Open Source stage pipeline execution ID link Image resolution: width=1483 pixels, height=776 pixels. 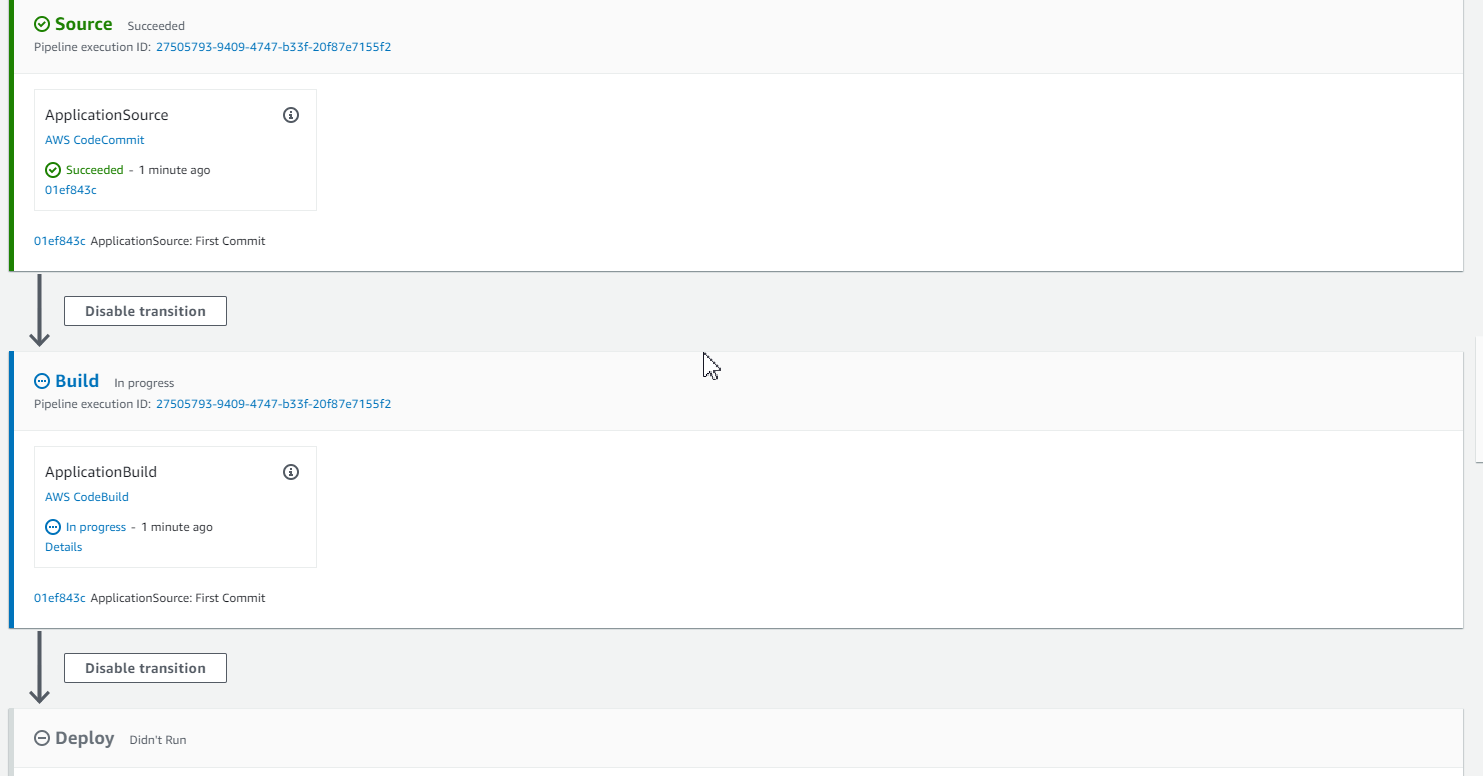tap(273, 47)
